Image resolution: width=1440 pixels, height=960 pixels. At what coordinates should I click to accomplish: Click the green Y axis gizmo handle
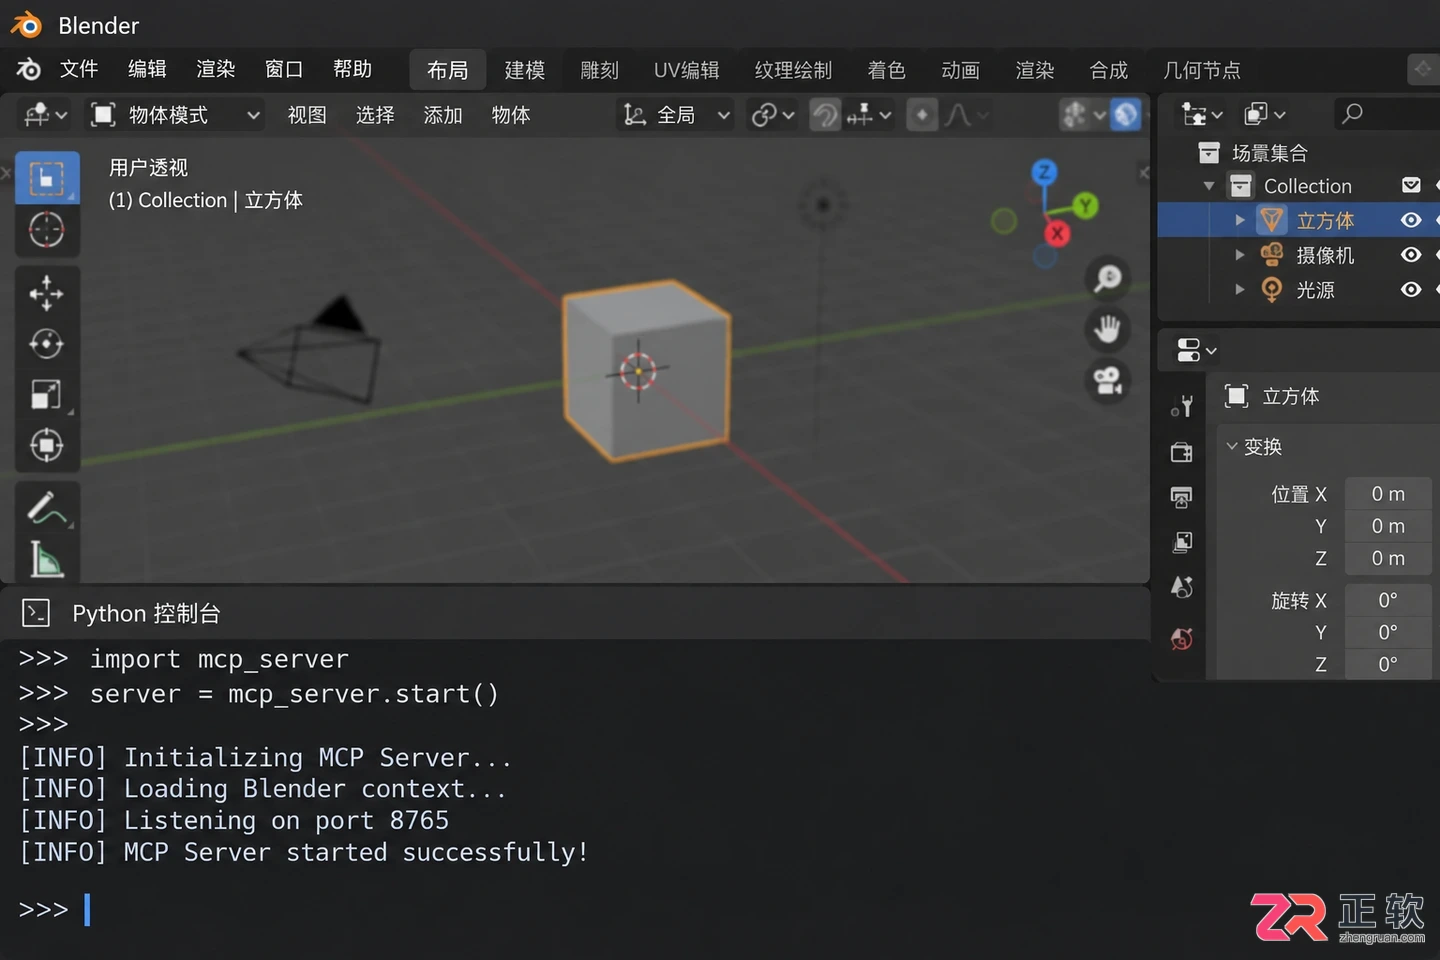1085,206
